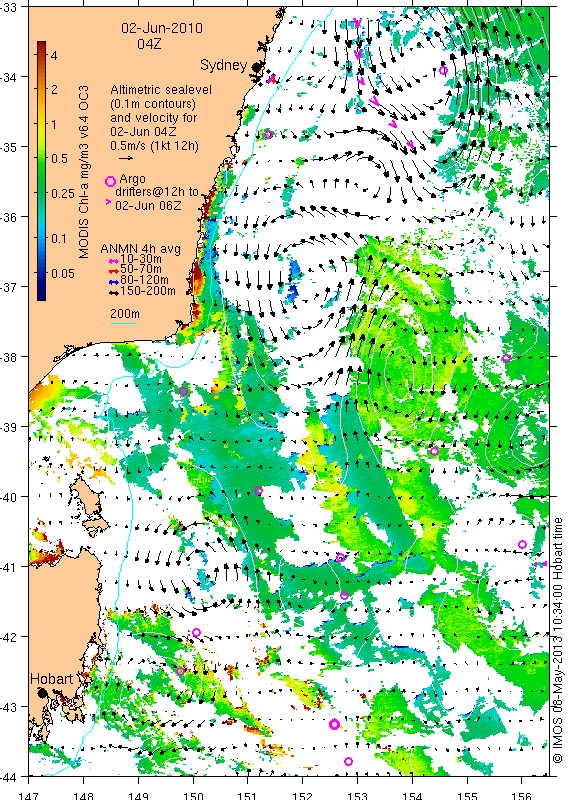Click the 'ANMN 4h avg' heading
The height and width of the screenshot is (800, 570).
pyautogui.click(x=140, y=249)
